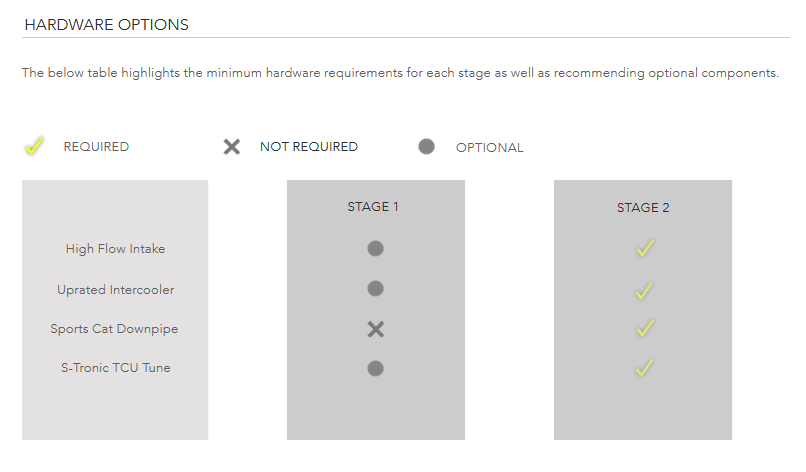Viewport: 806px width, 472px height.
Task: Click Stage 1 Uprated Intercooler optional dot
Action: (375, 288)
